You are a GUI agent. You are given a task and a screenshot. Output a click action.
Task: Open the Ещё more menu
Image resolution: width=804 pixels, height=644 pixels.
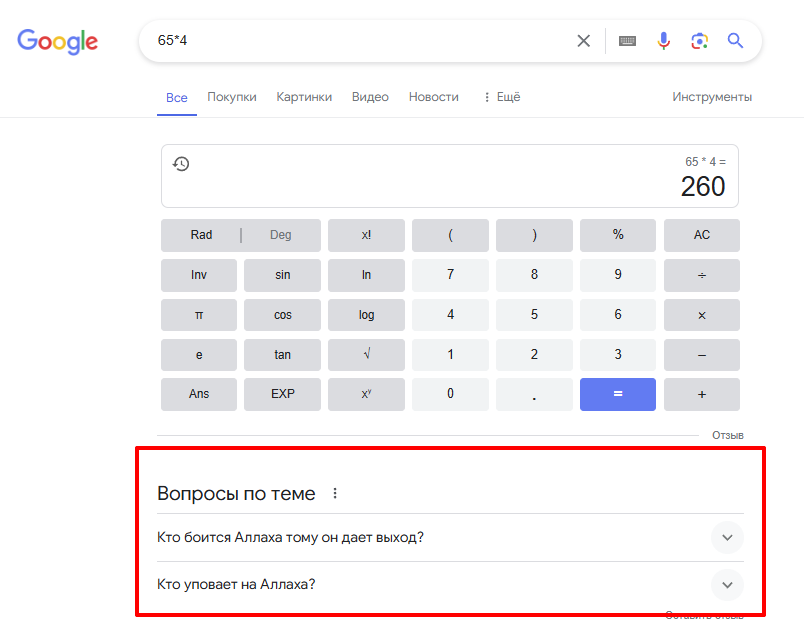point(501,97)
